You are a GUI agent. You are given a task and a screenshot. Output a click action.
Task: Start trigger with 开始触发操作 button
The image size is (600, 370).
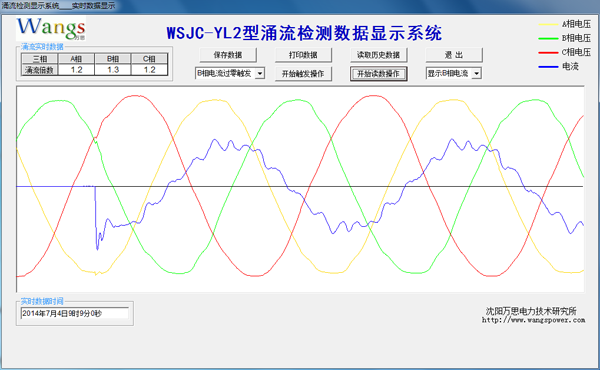coord(303,74)
